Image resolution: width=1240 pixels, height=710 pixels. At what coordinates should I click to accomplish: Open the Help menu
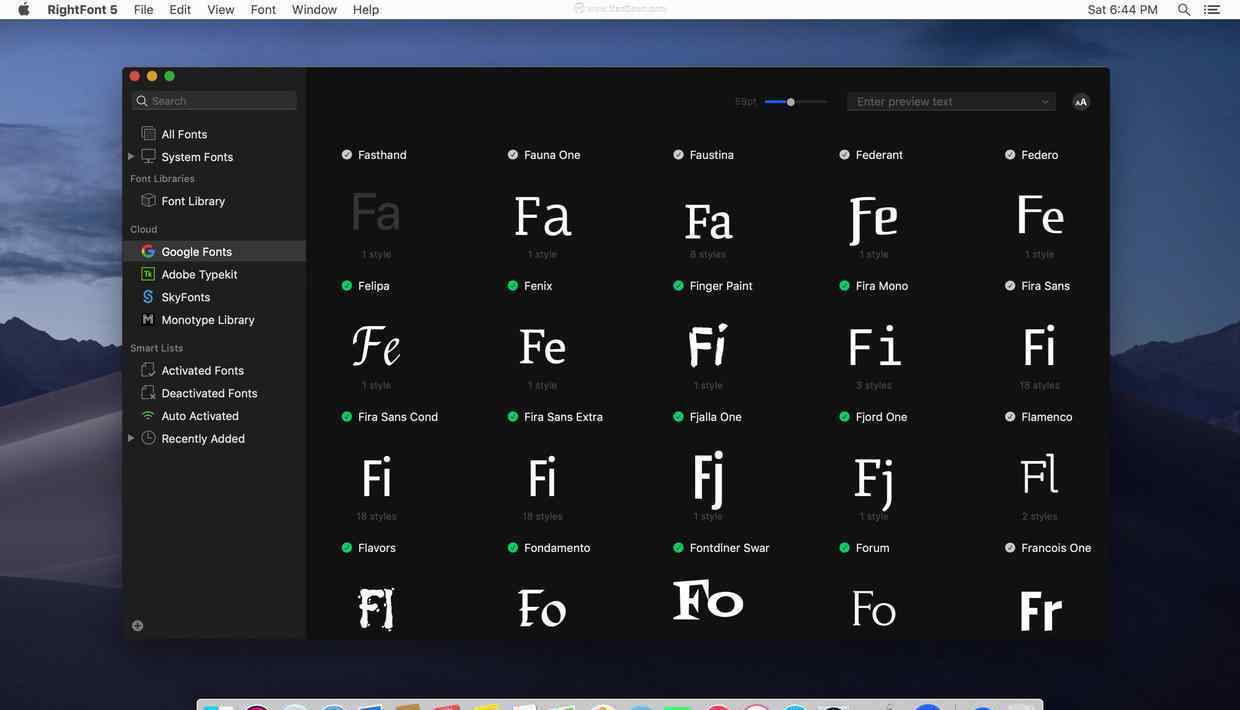pyautogui.click(x=366, y=9)
